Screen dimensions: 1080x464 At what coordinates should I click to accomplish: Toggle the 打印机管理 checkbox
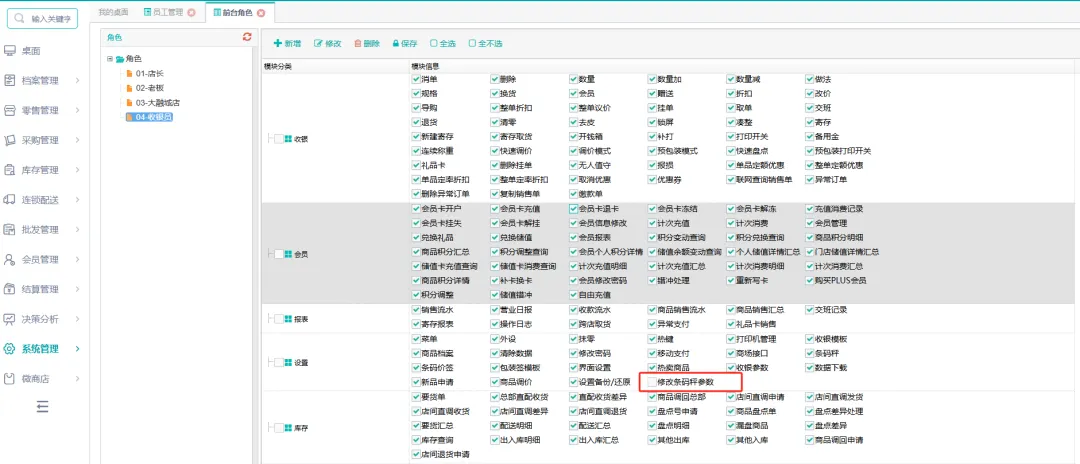[731, 339]
